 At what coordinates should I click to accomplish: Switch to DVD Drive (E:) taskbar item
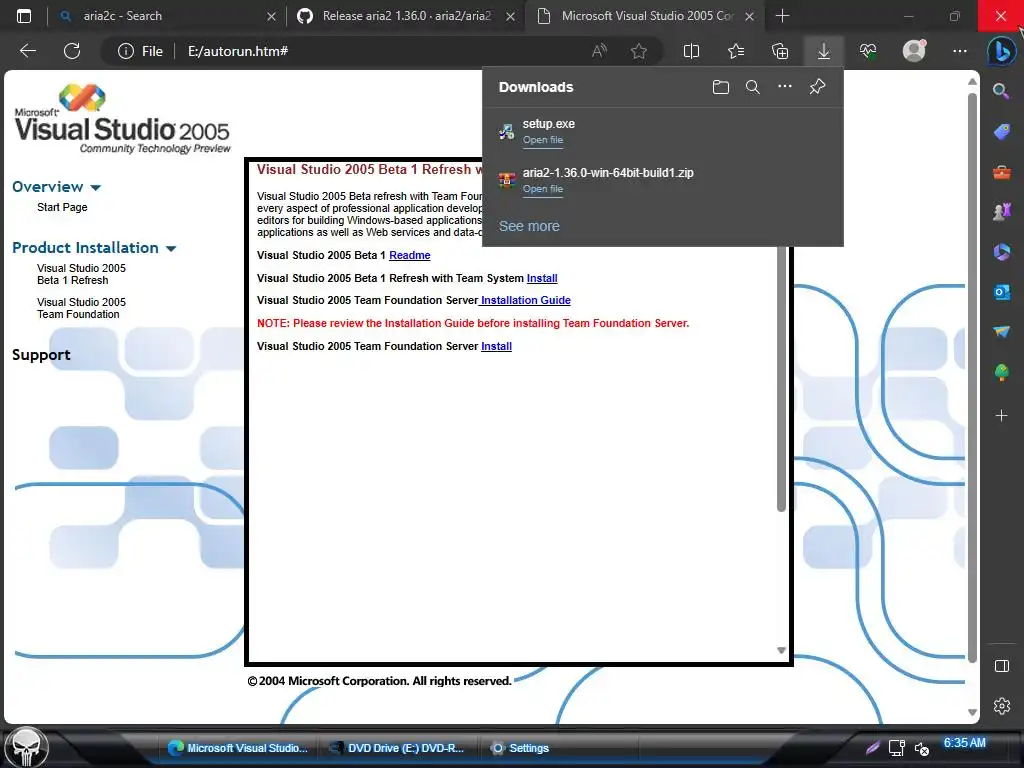[x=398, y=748]
